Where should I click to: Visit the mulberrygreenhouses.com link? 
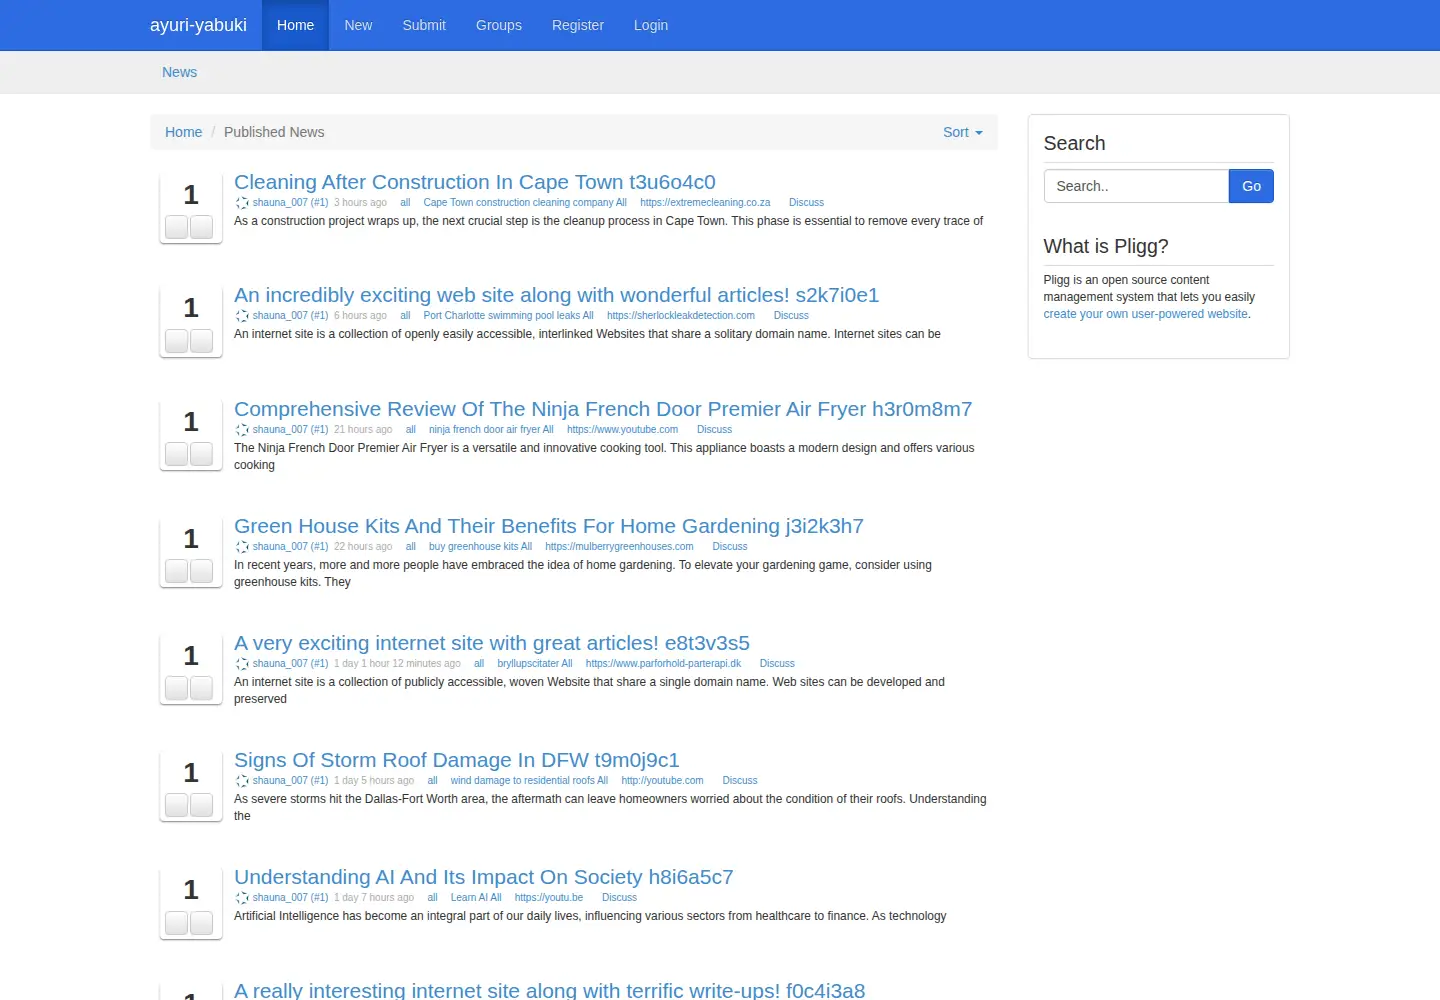point(619,547)
